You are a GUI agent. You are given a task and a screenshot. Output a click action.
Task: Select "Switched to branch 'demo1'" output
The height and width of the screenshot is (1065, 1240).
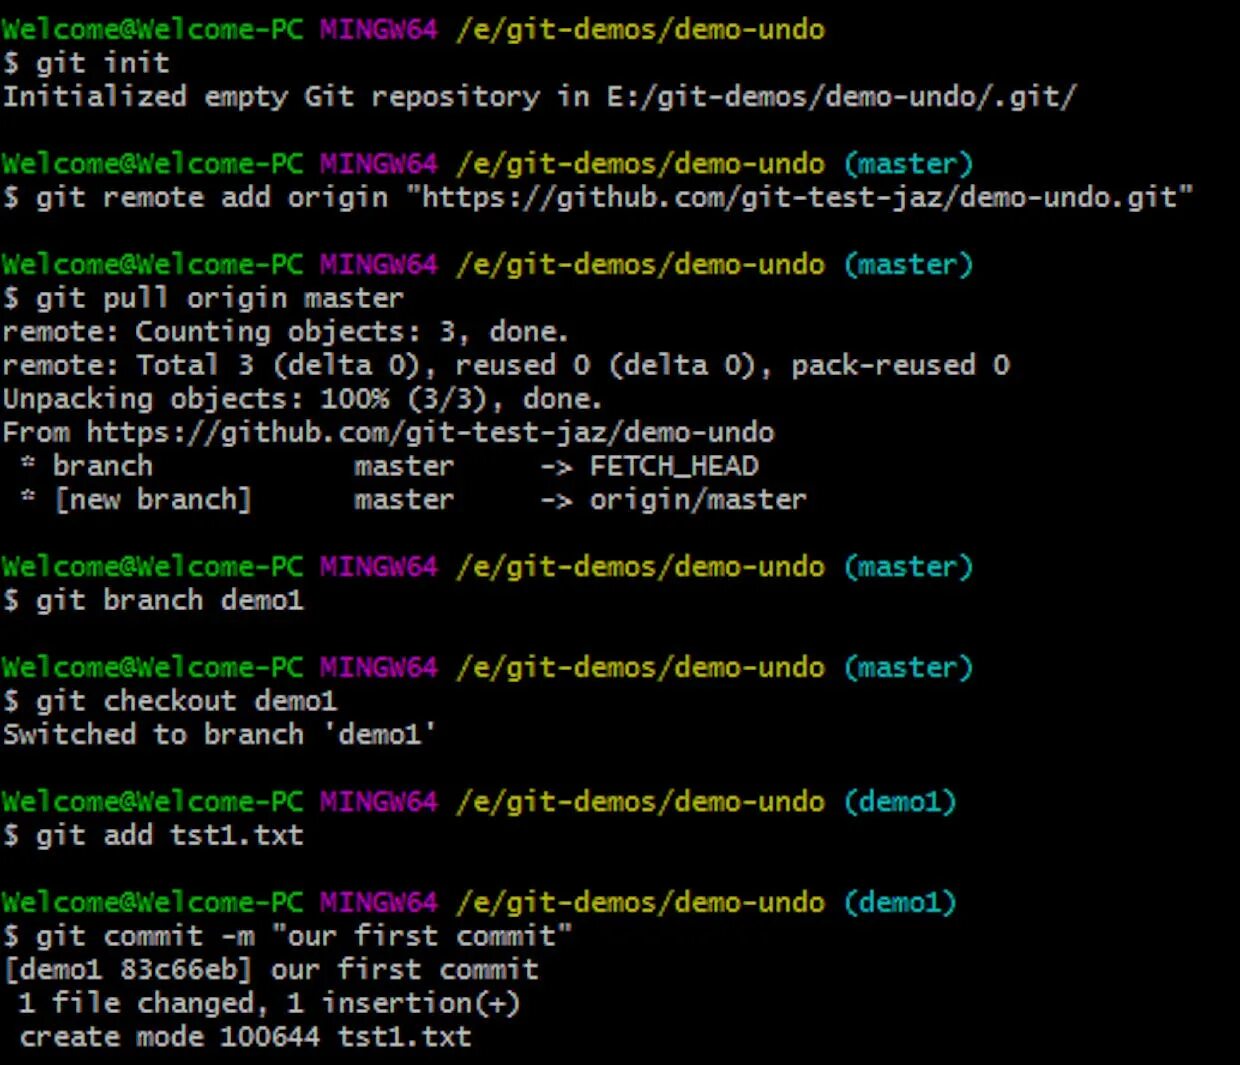pyautogui.click(x=220, y=734)
